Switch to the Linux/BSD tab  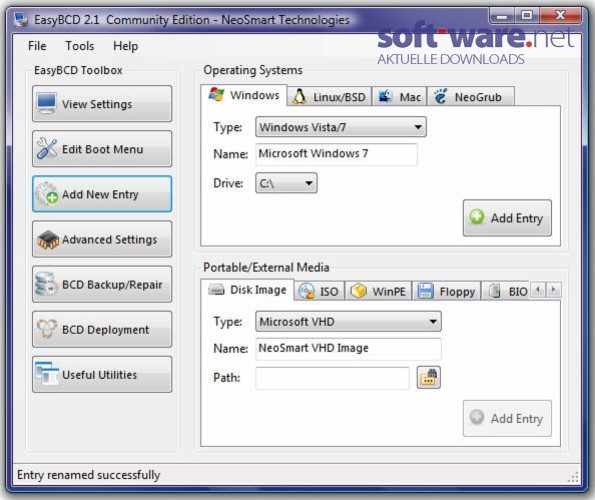click(x=329, y=97)
